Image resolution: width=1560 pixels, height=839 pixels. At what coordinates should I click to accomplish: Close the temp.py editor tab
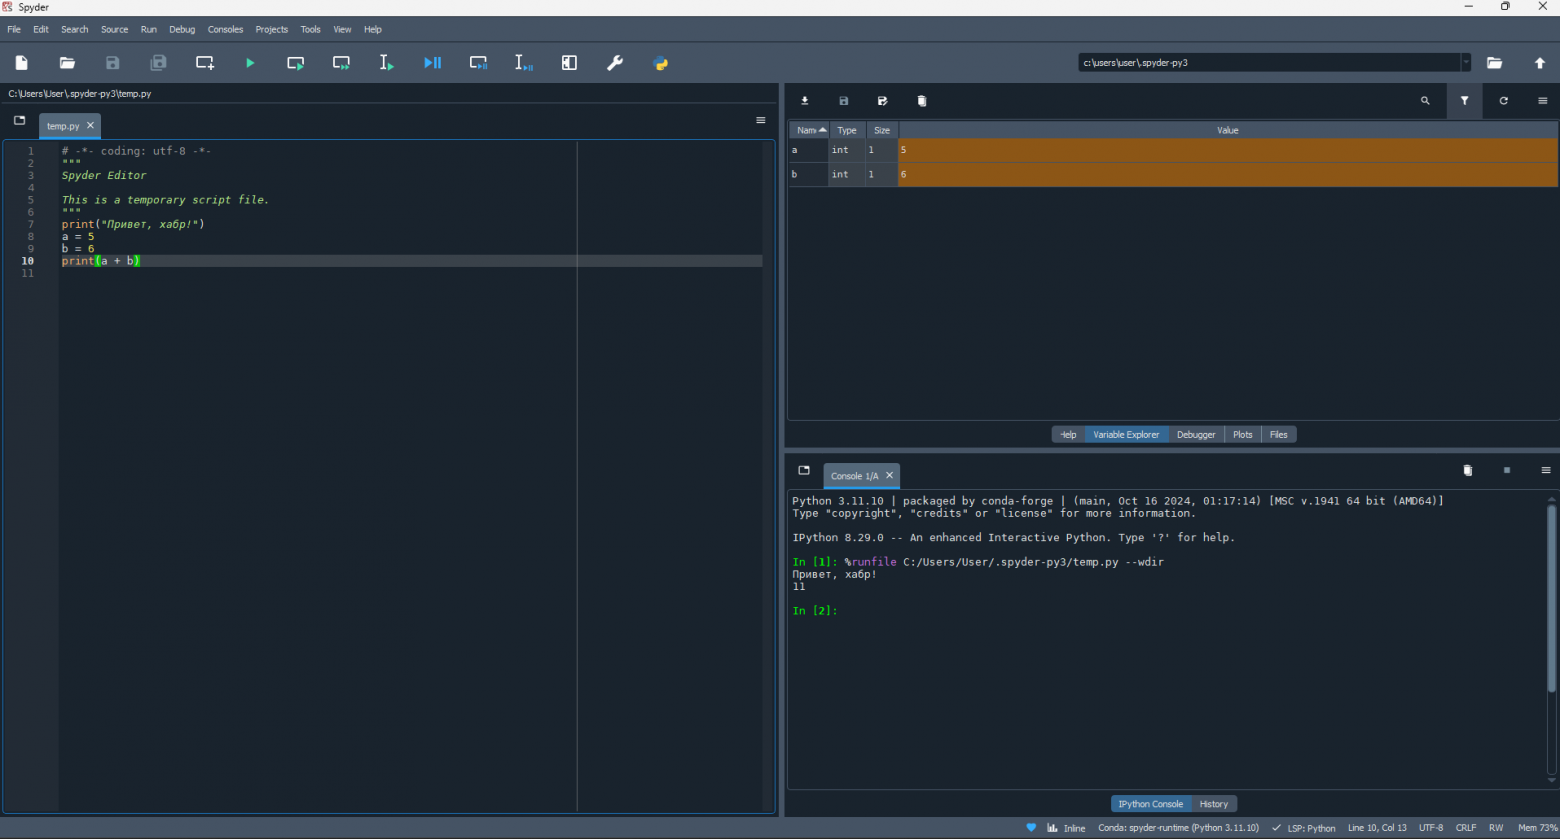90,126
